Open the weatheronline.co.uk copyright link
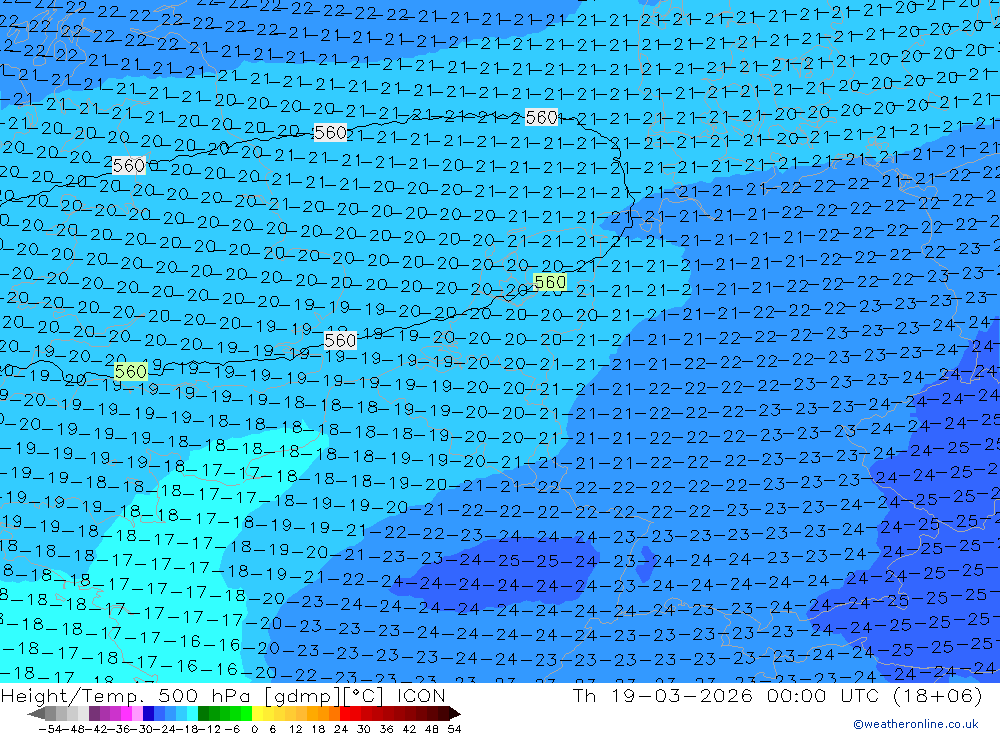Viewport: 1000px width, 733px height. tap(915, 724)
